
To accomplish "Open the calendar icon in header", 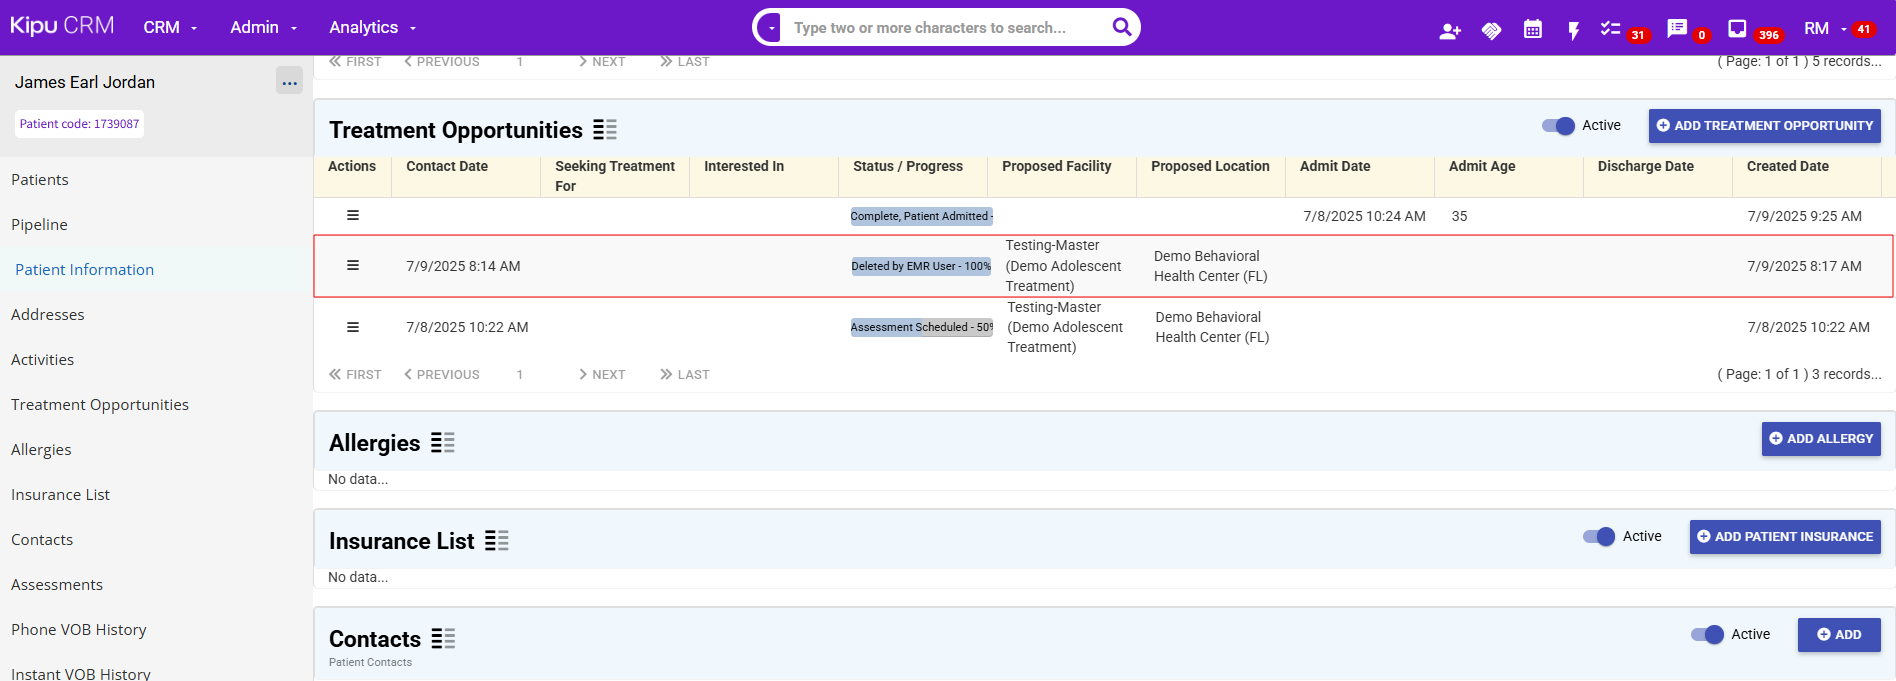I will coord(1532,30).
